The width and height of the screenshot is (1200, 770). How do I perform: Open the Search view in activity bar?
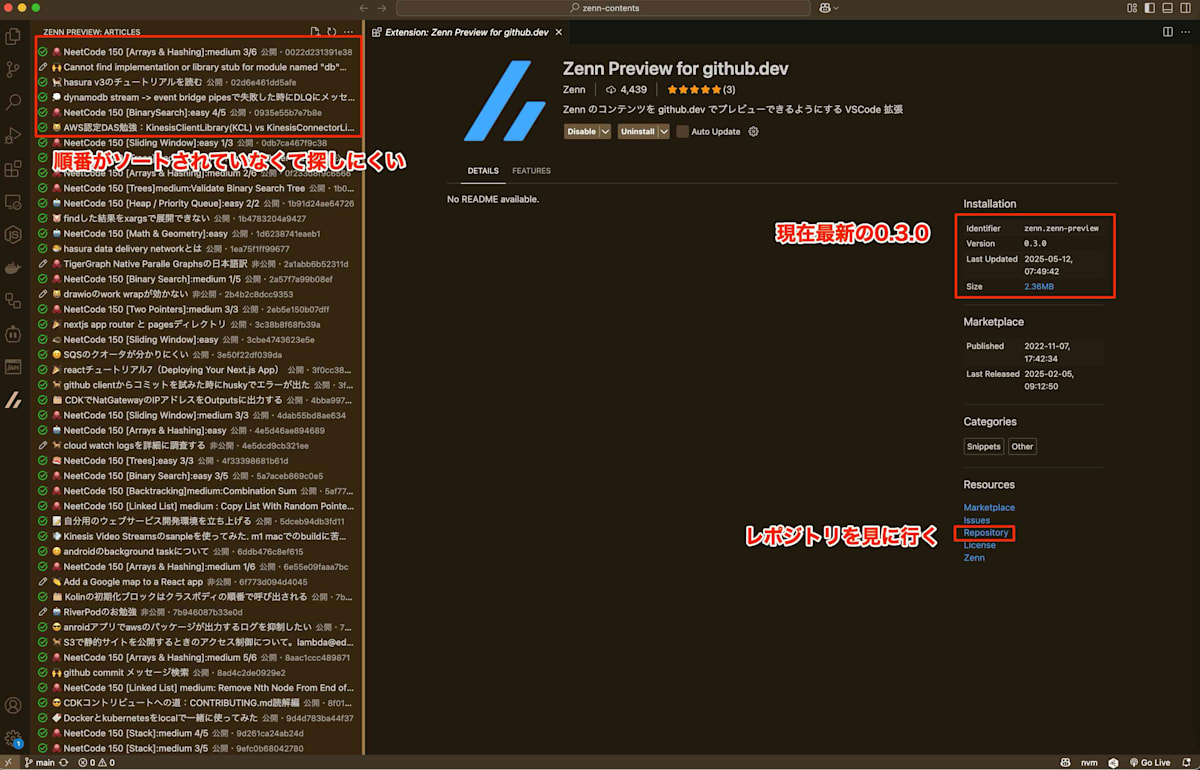tap(14, 102)
